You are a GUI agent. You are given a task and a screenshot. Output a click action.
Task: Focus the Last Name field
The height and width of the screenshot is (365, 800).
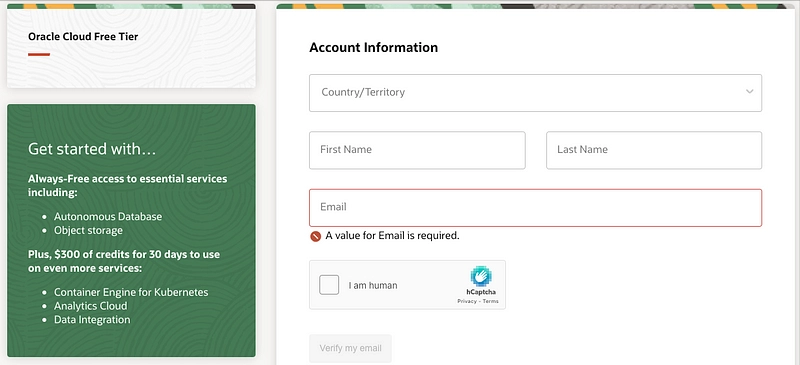point(654,150)
